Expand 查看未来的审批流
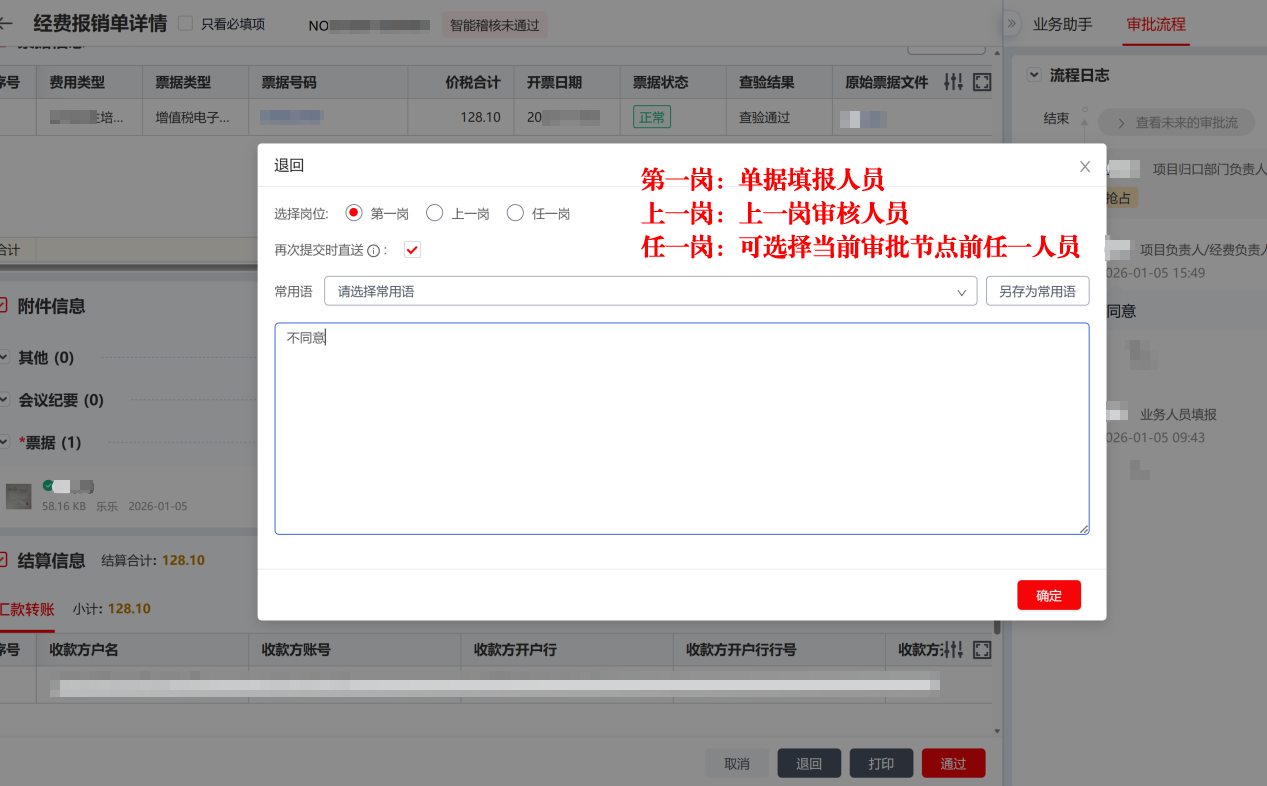This screenshot has height=786, width=1267. coord(1175,122)
